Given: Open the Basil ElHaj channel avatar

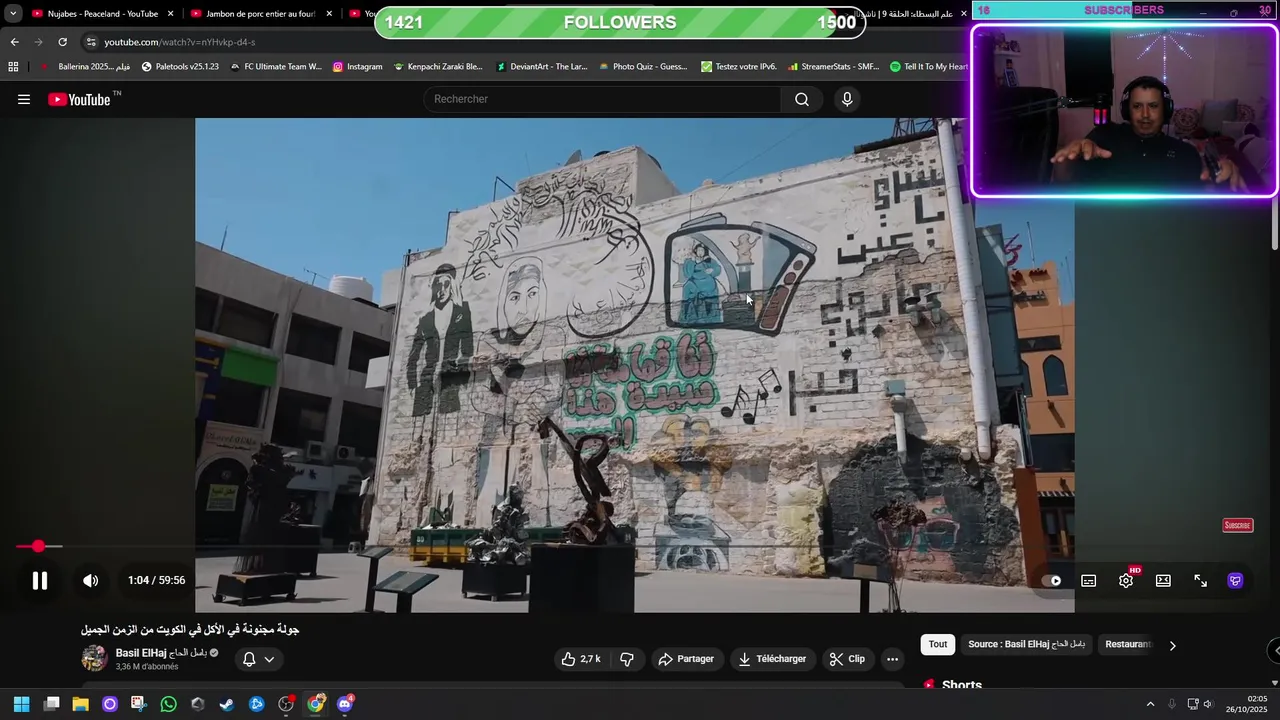Looking at the screenshot, I should click(94, 658).
